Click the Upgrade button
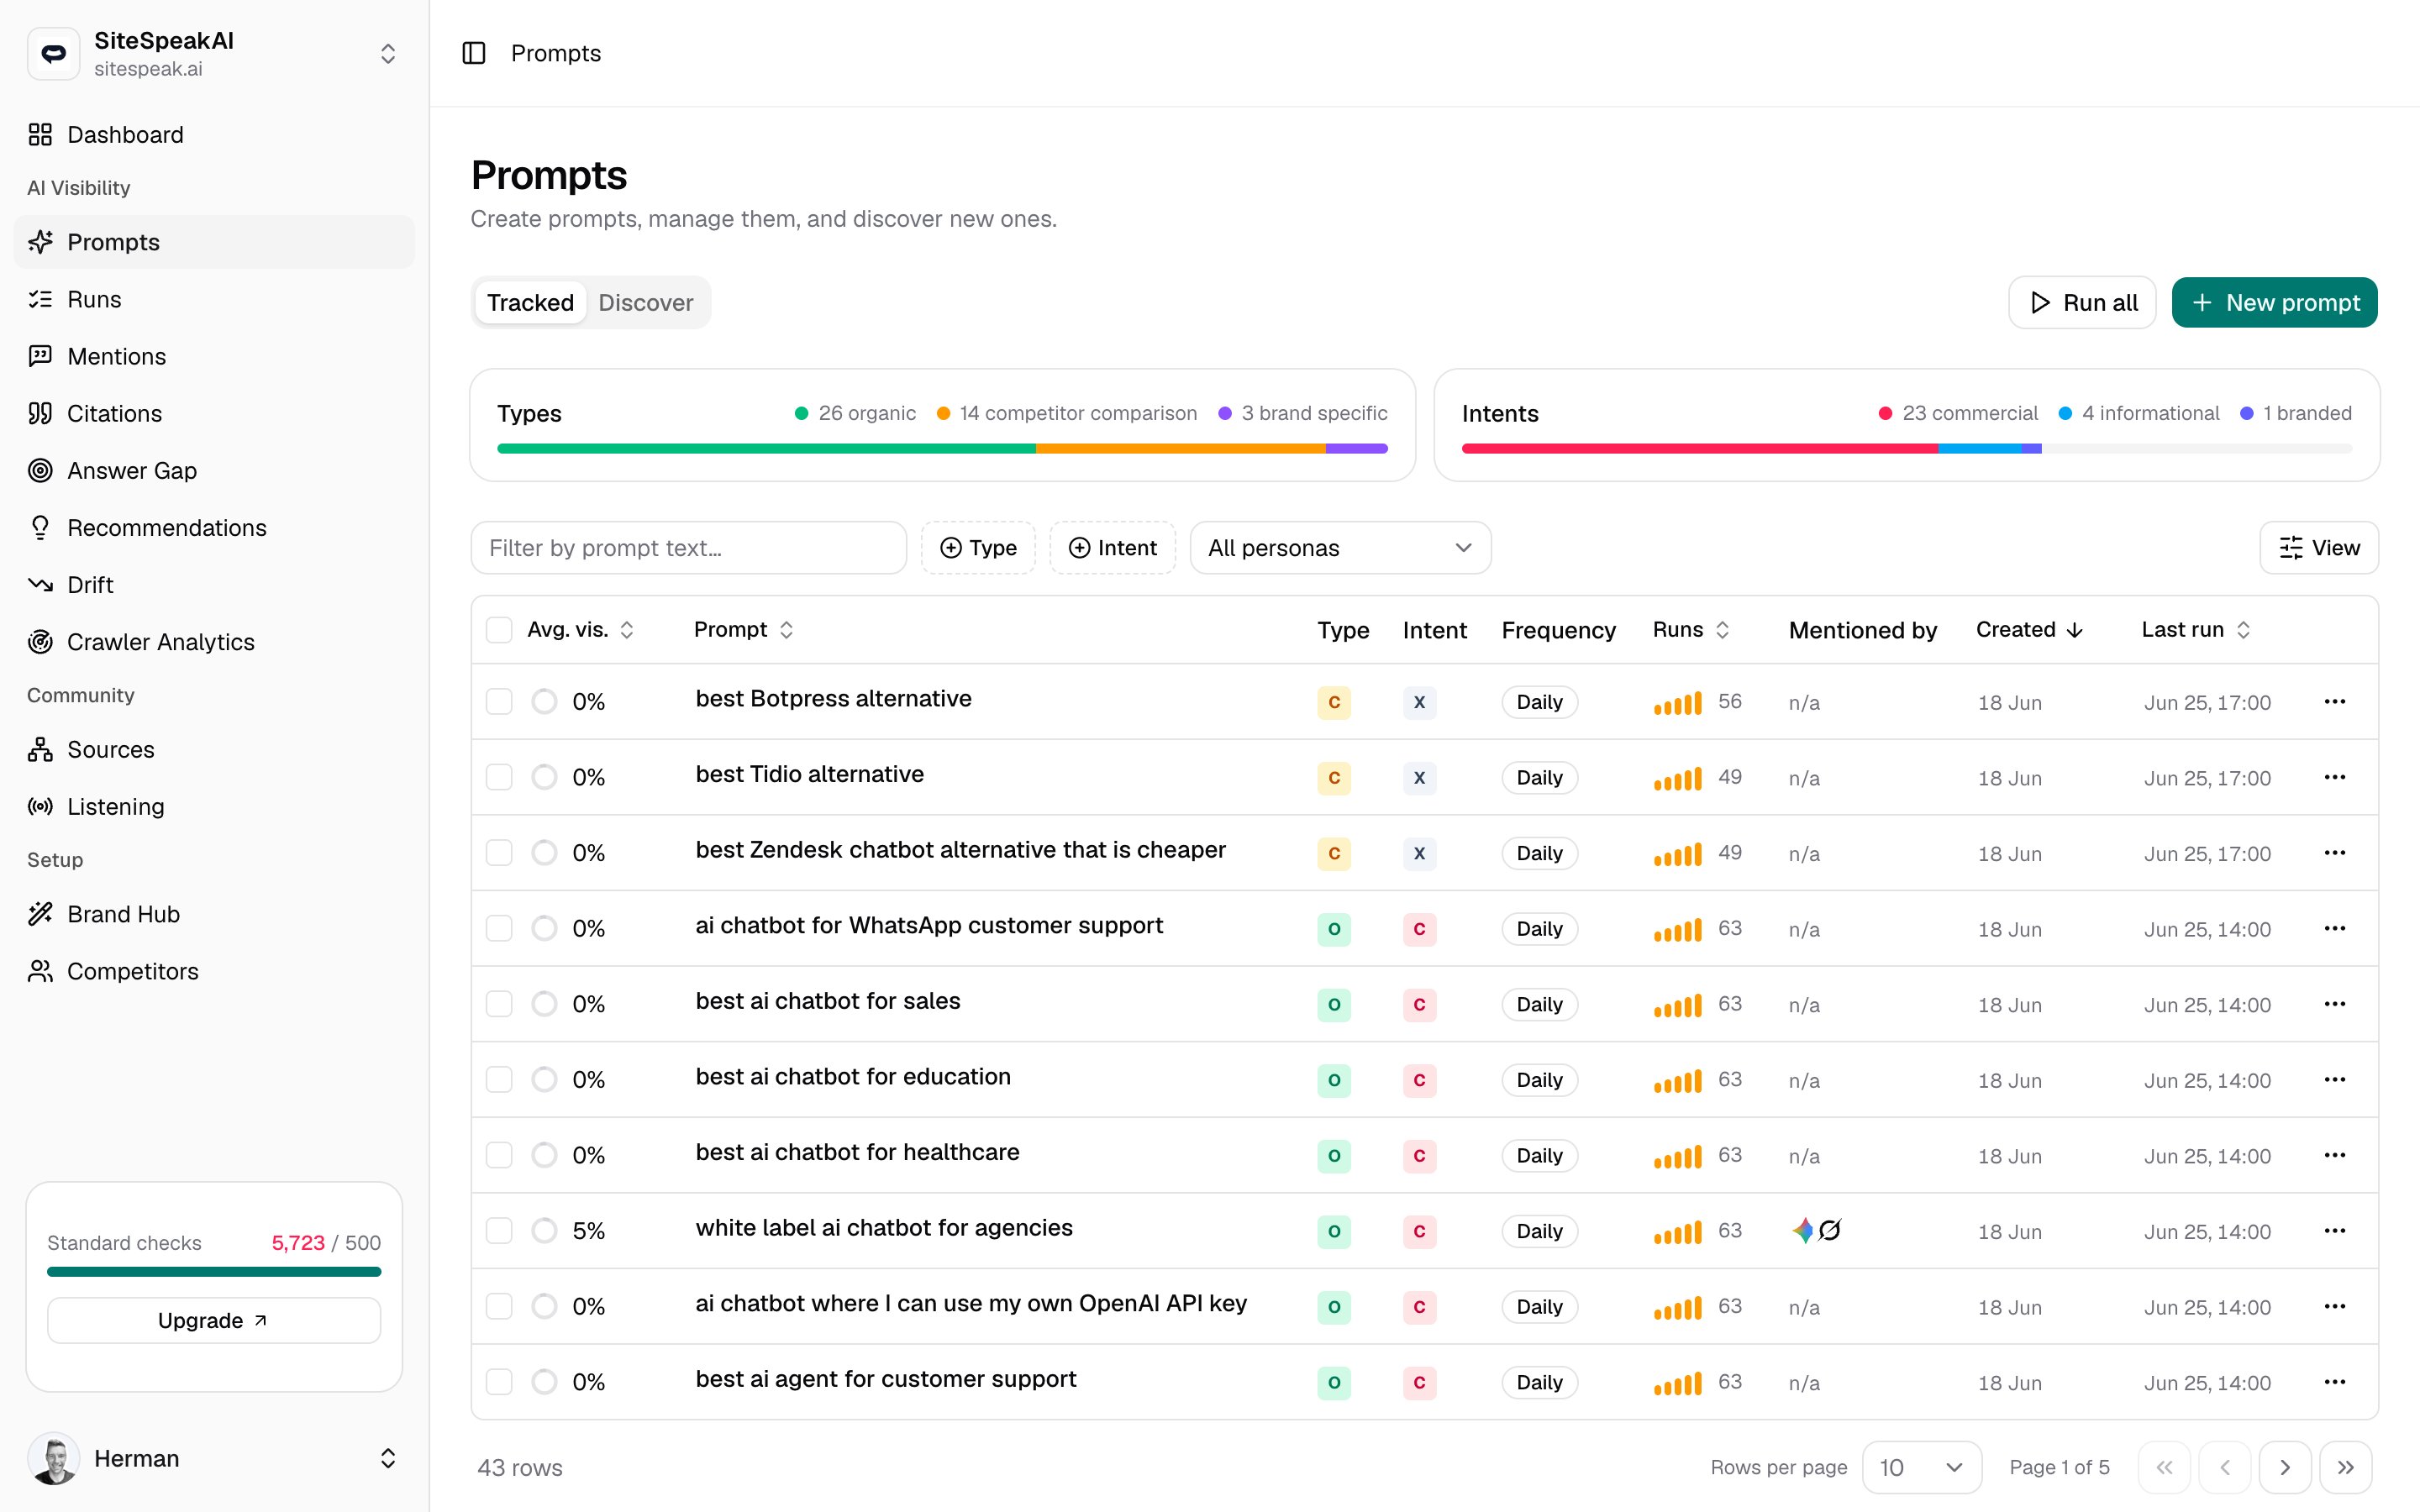Viewport: 2420px width, 1512px height. [214, 1320]
